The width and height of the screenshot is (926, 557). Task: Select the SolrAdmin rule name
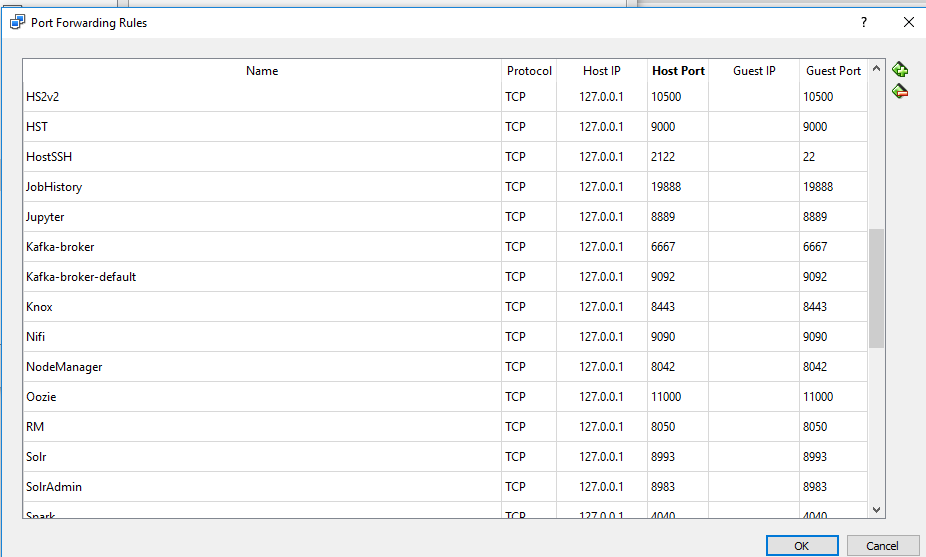click(x=54, y=487)
